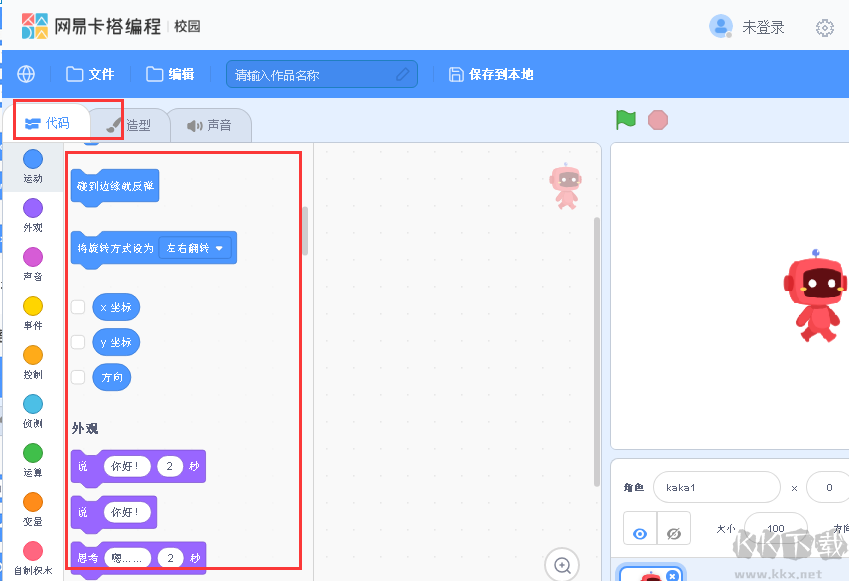Select the 事件 block category
This screenshot has height=581, width=849.
33,314
